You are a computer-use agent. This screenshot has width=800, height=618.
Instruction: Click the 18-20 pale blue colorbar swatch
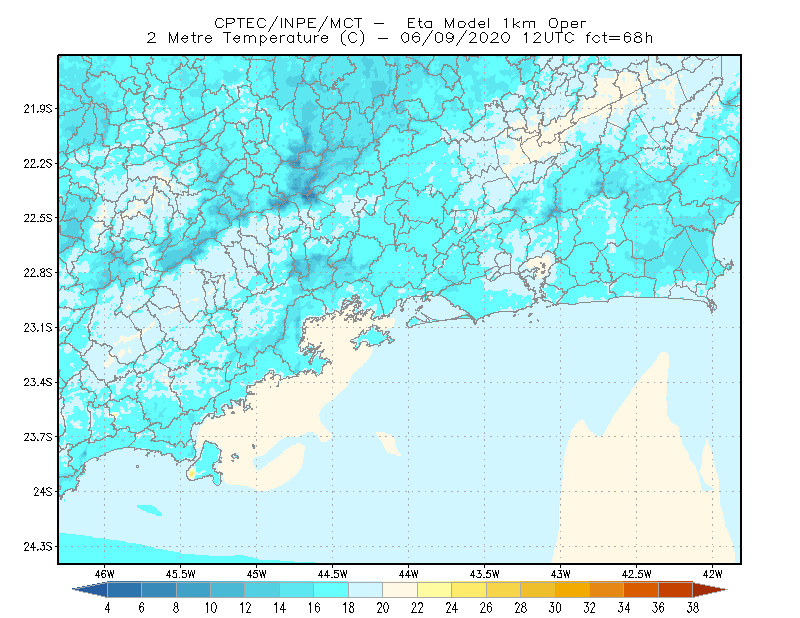tap(365, 590)
